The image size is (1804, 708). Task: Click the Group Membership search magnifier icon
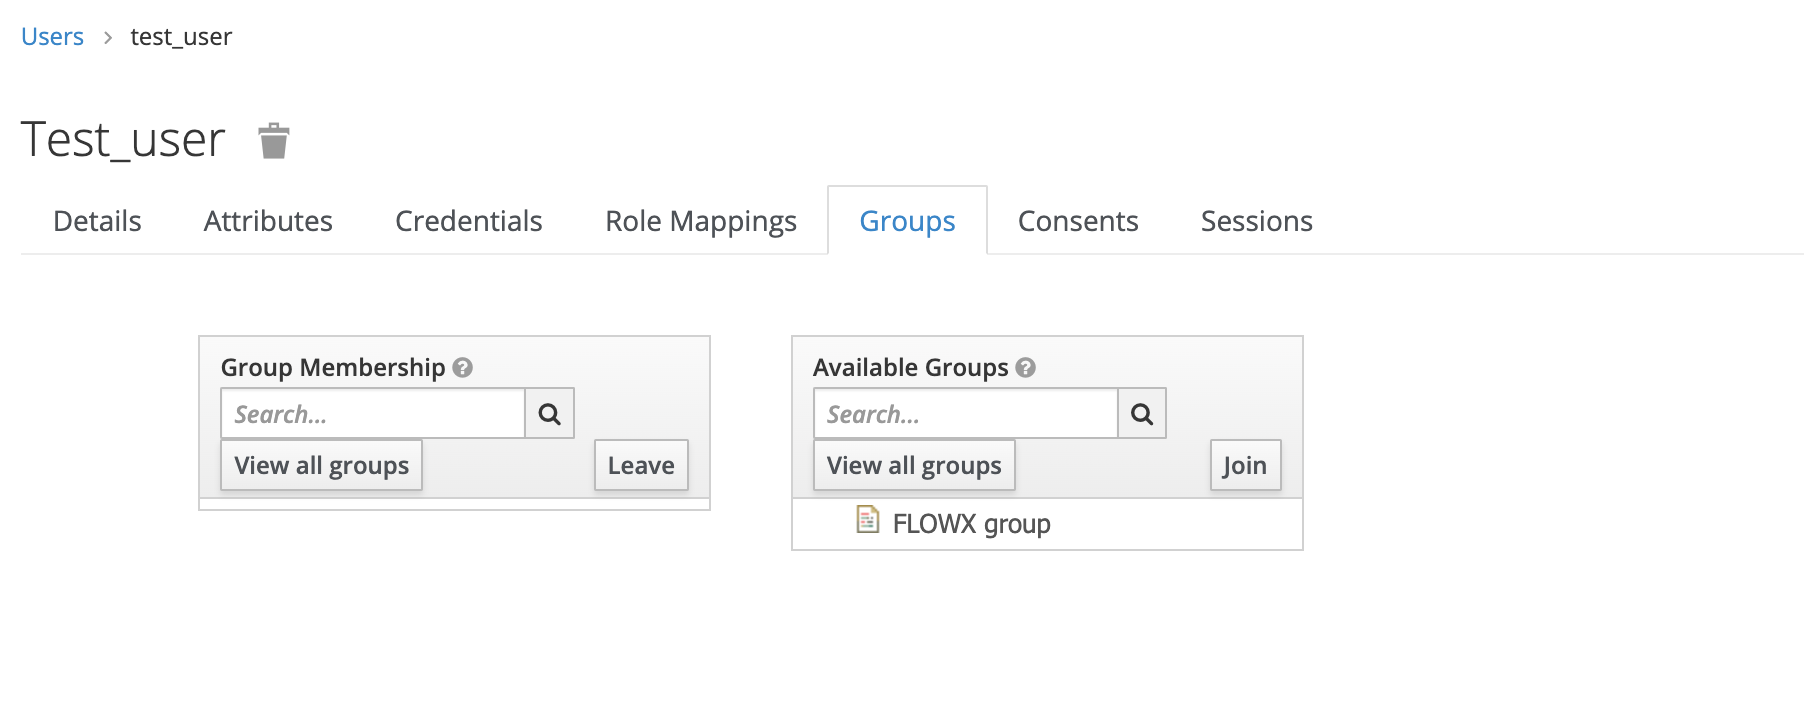pyautogui.click(x=549, y=414)
